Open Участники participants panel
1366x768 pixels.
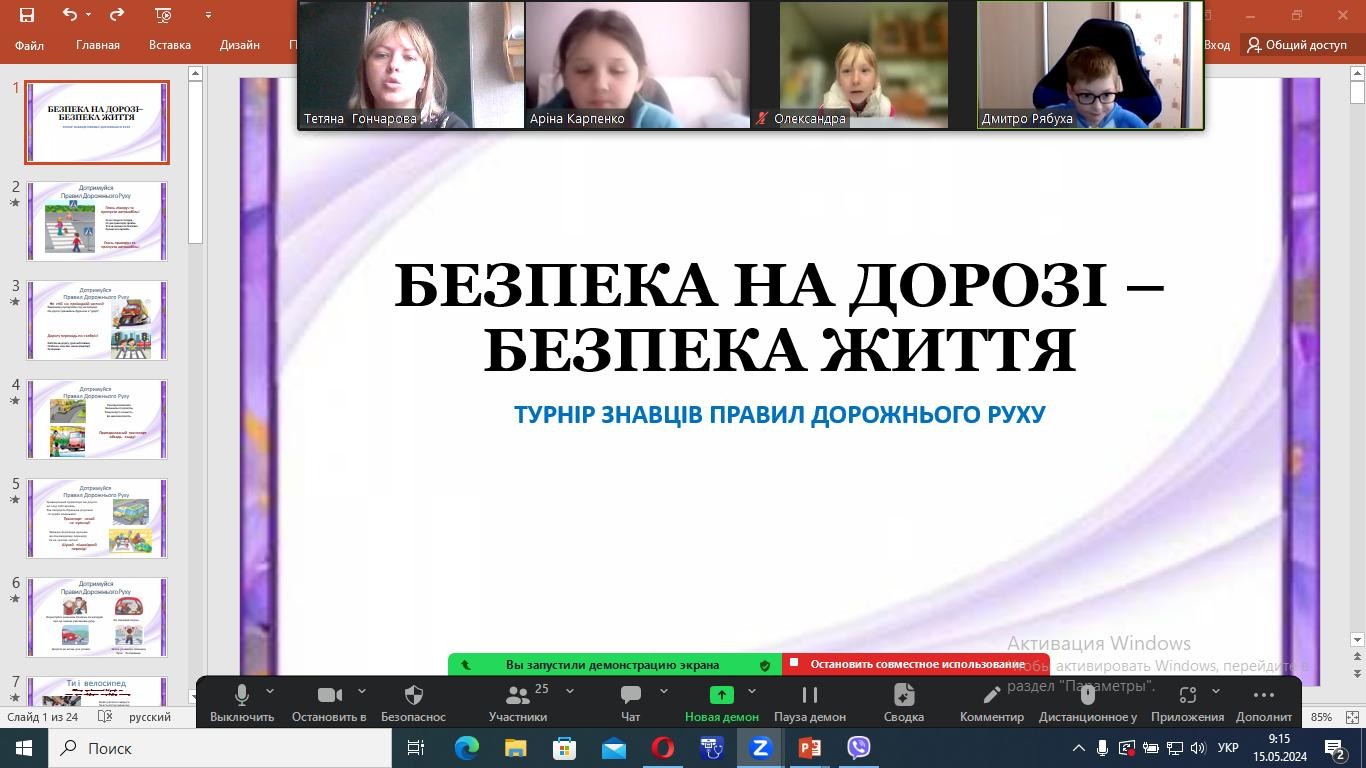[x=518, y=702]
